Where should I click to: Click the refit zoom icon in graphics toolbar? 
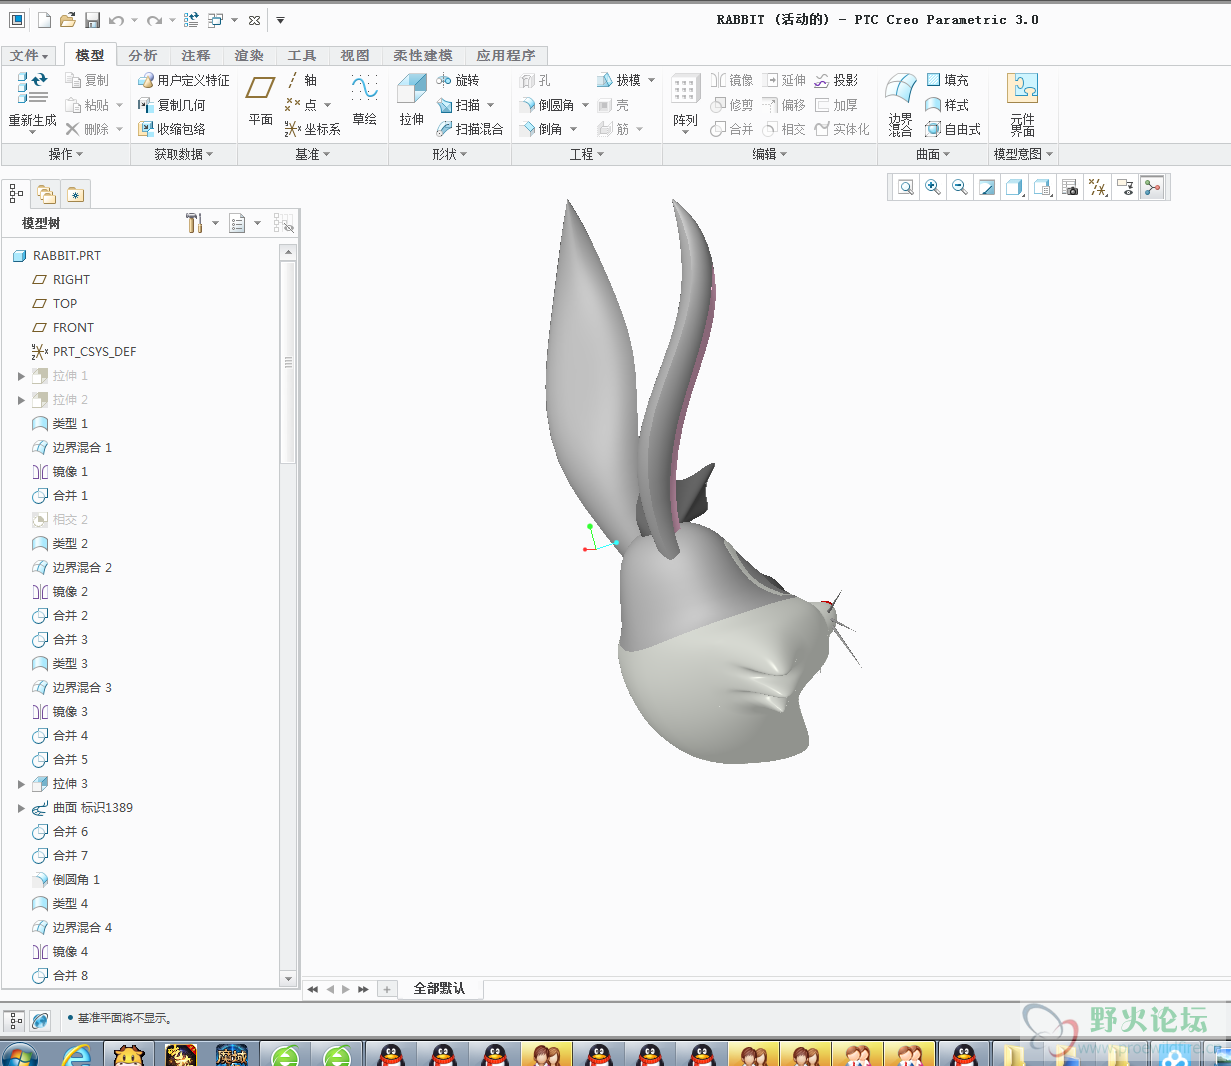(x=906, y=187)
